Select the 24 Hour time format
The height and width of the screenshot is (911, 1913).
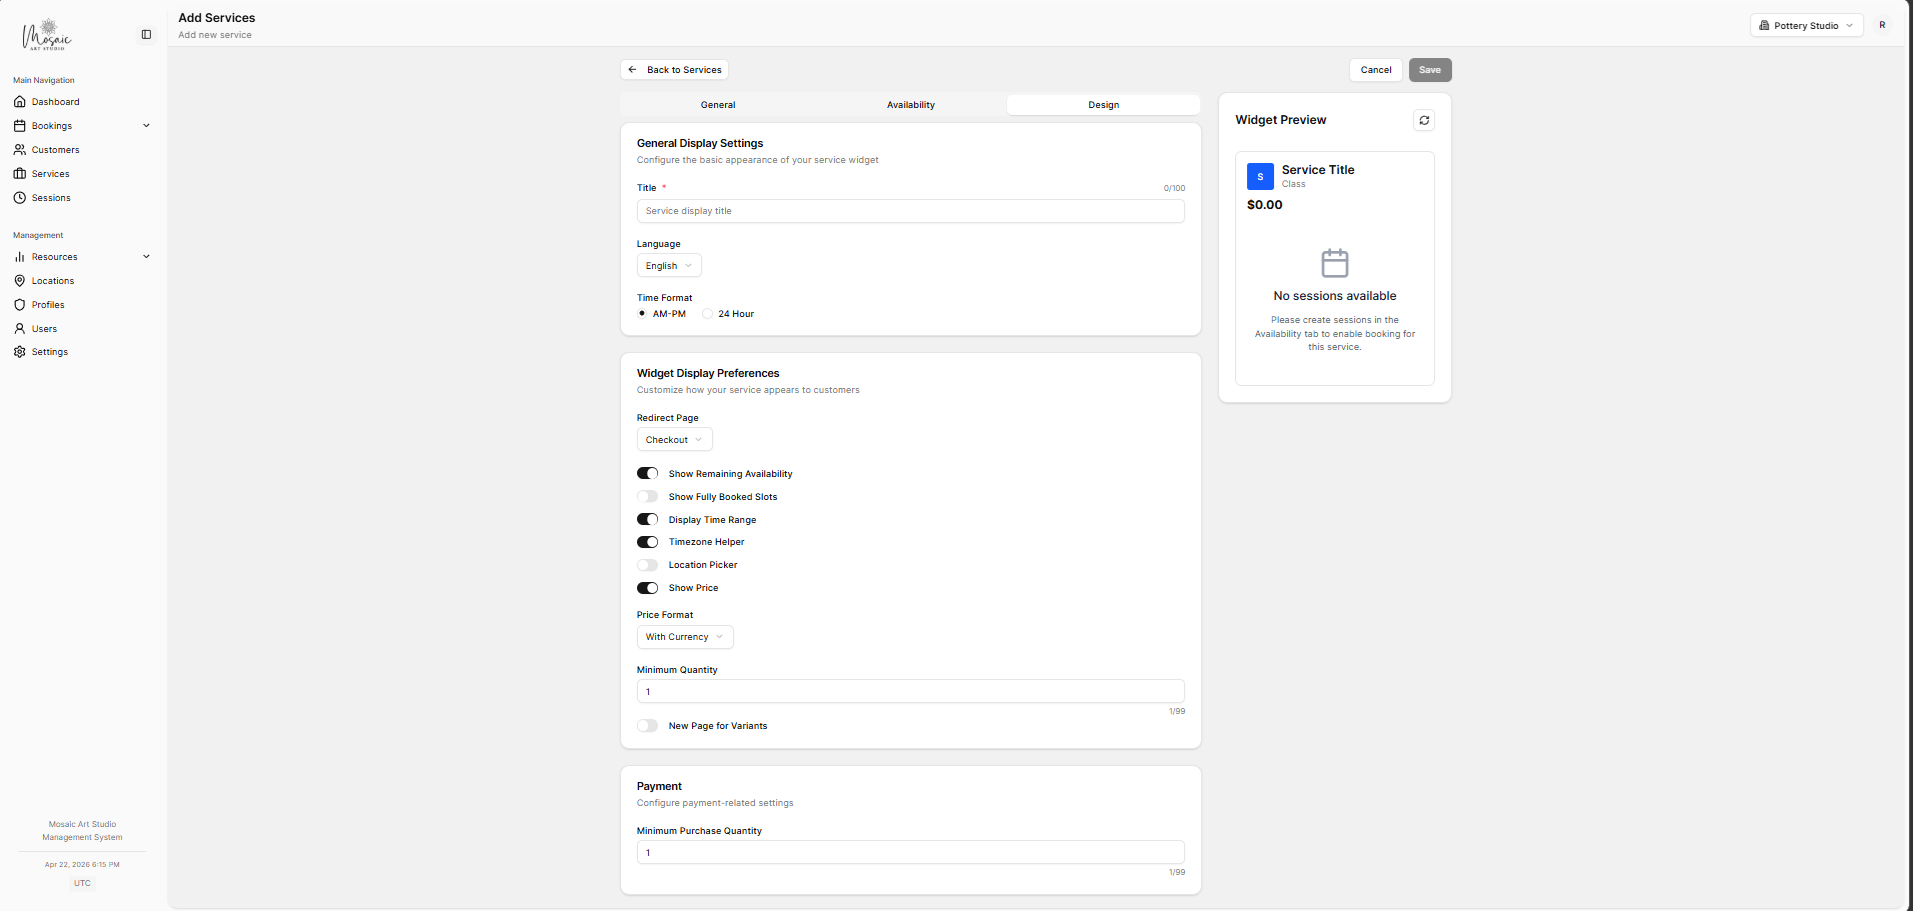[707, 313]
